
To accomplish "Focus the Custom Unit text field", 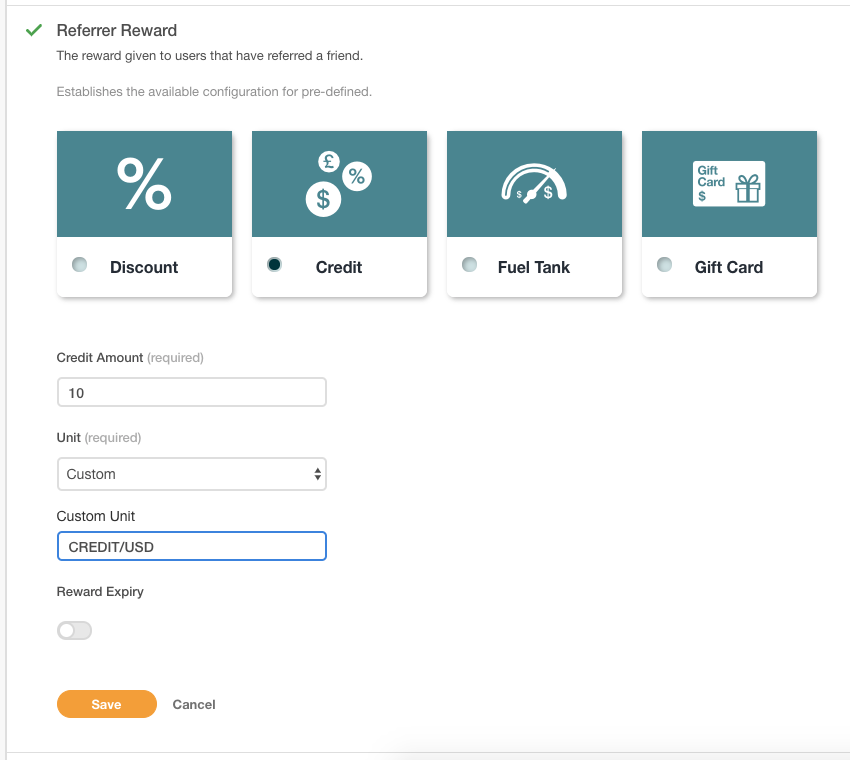I will (192, 547).
